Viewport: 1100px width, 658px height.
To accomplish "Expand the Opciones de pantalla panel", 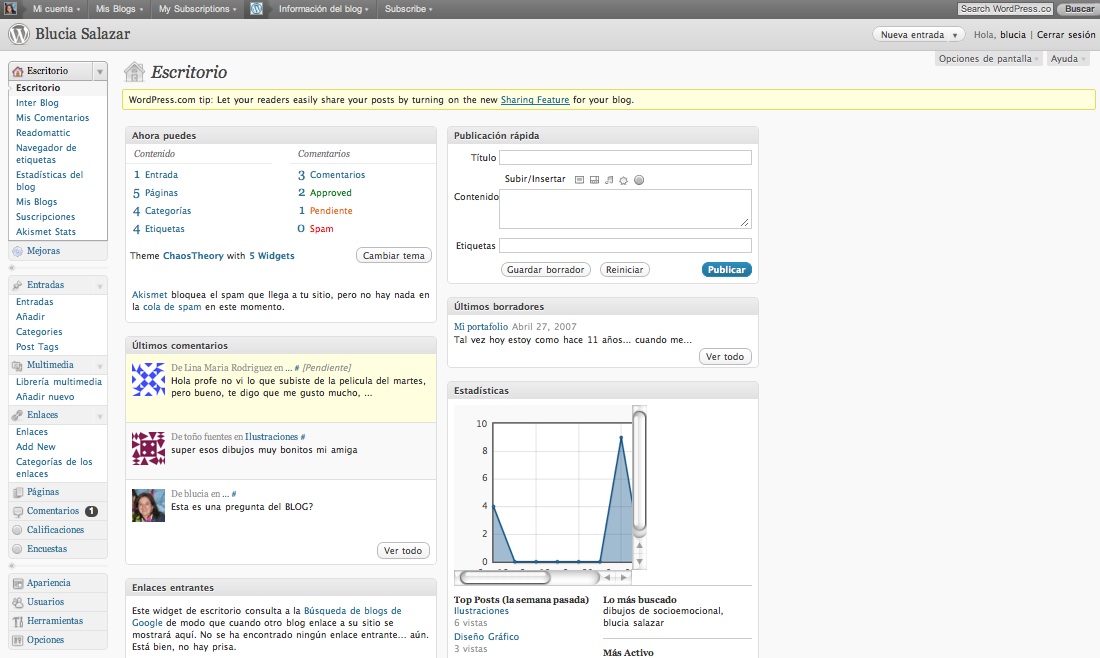I will (988, 59).
